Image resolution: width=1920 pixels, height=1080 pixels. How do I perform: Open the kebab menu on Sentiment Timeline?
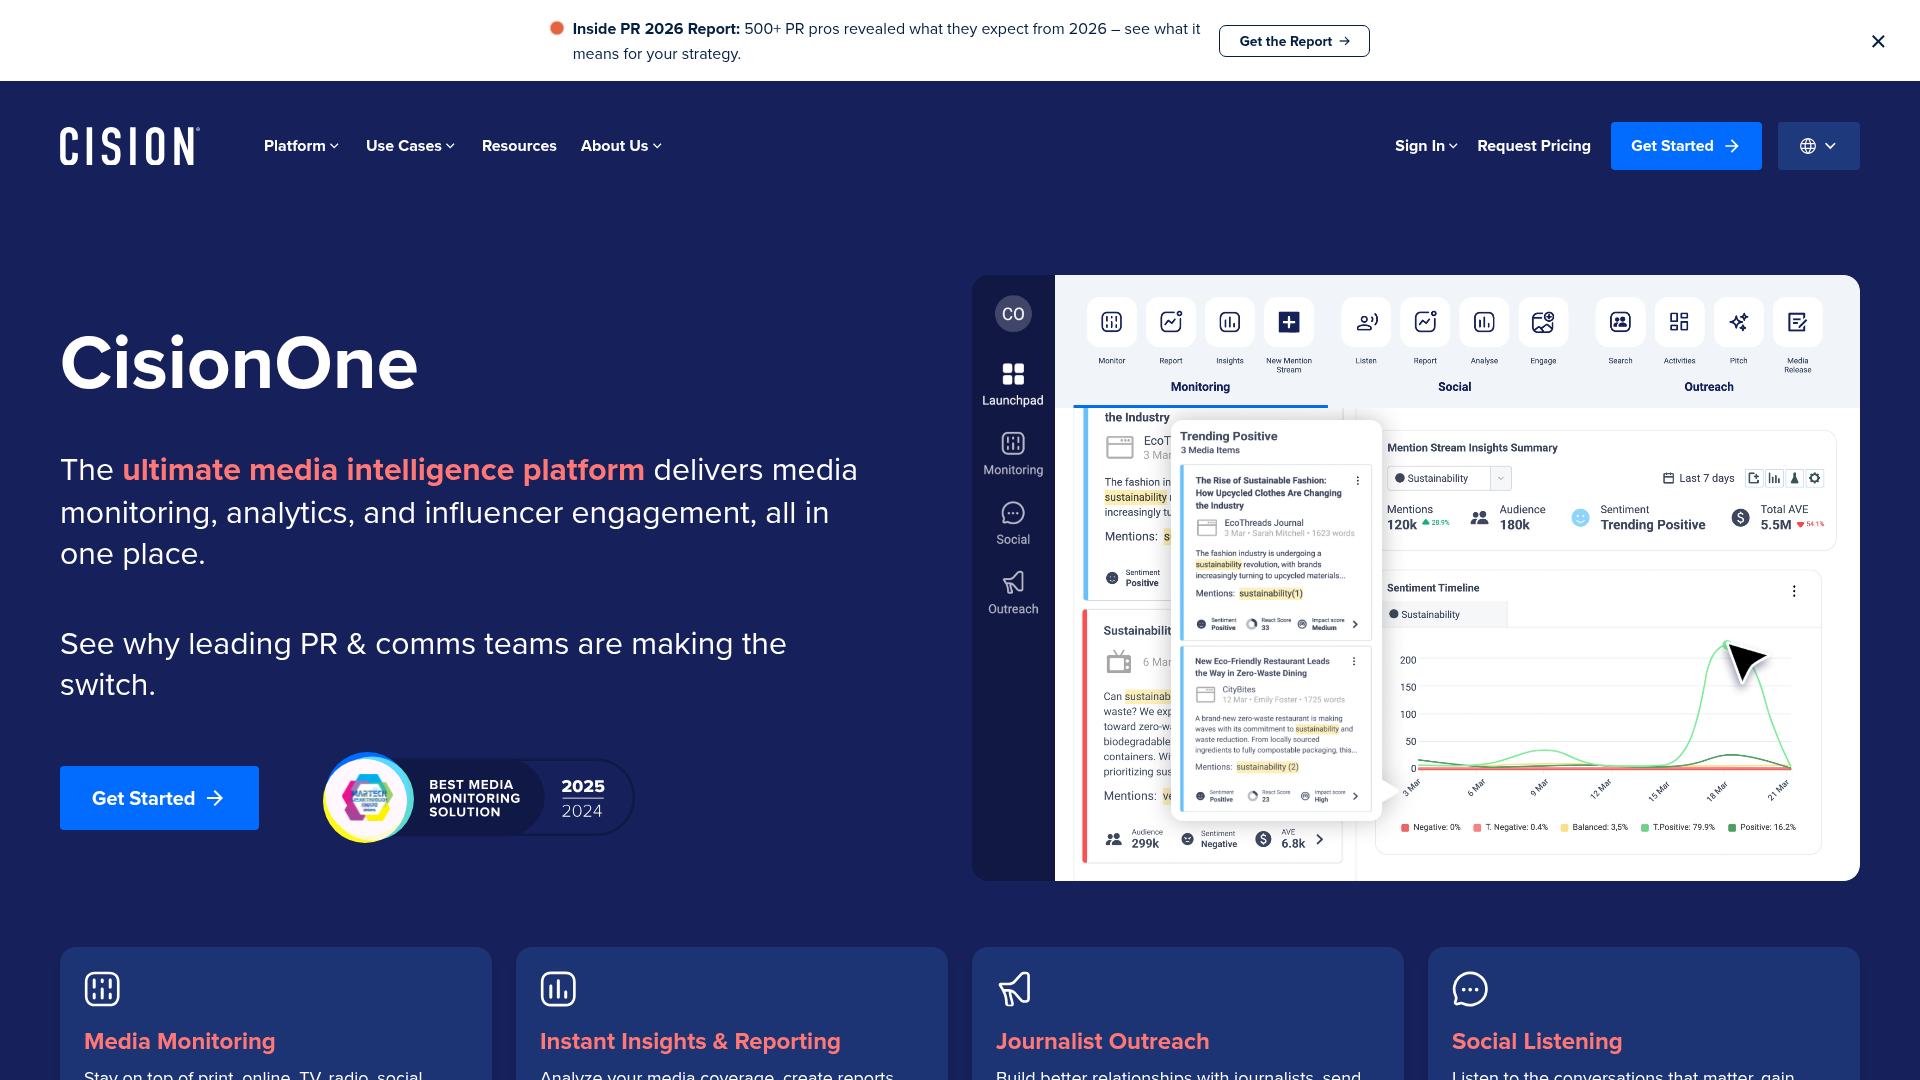[x=1794, y=591]
